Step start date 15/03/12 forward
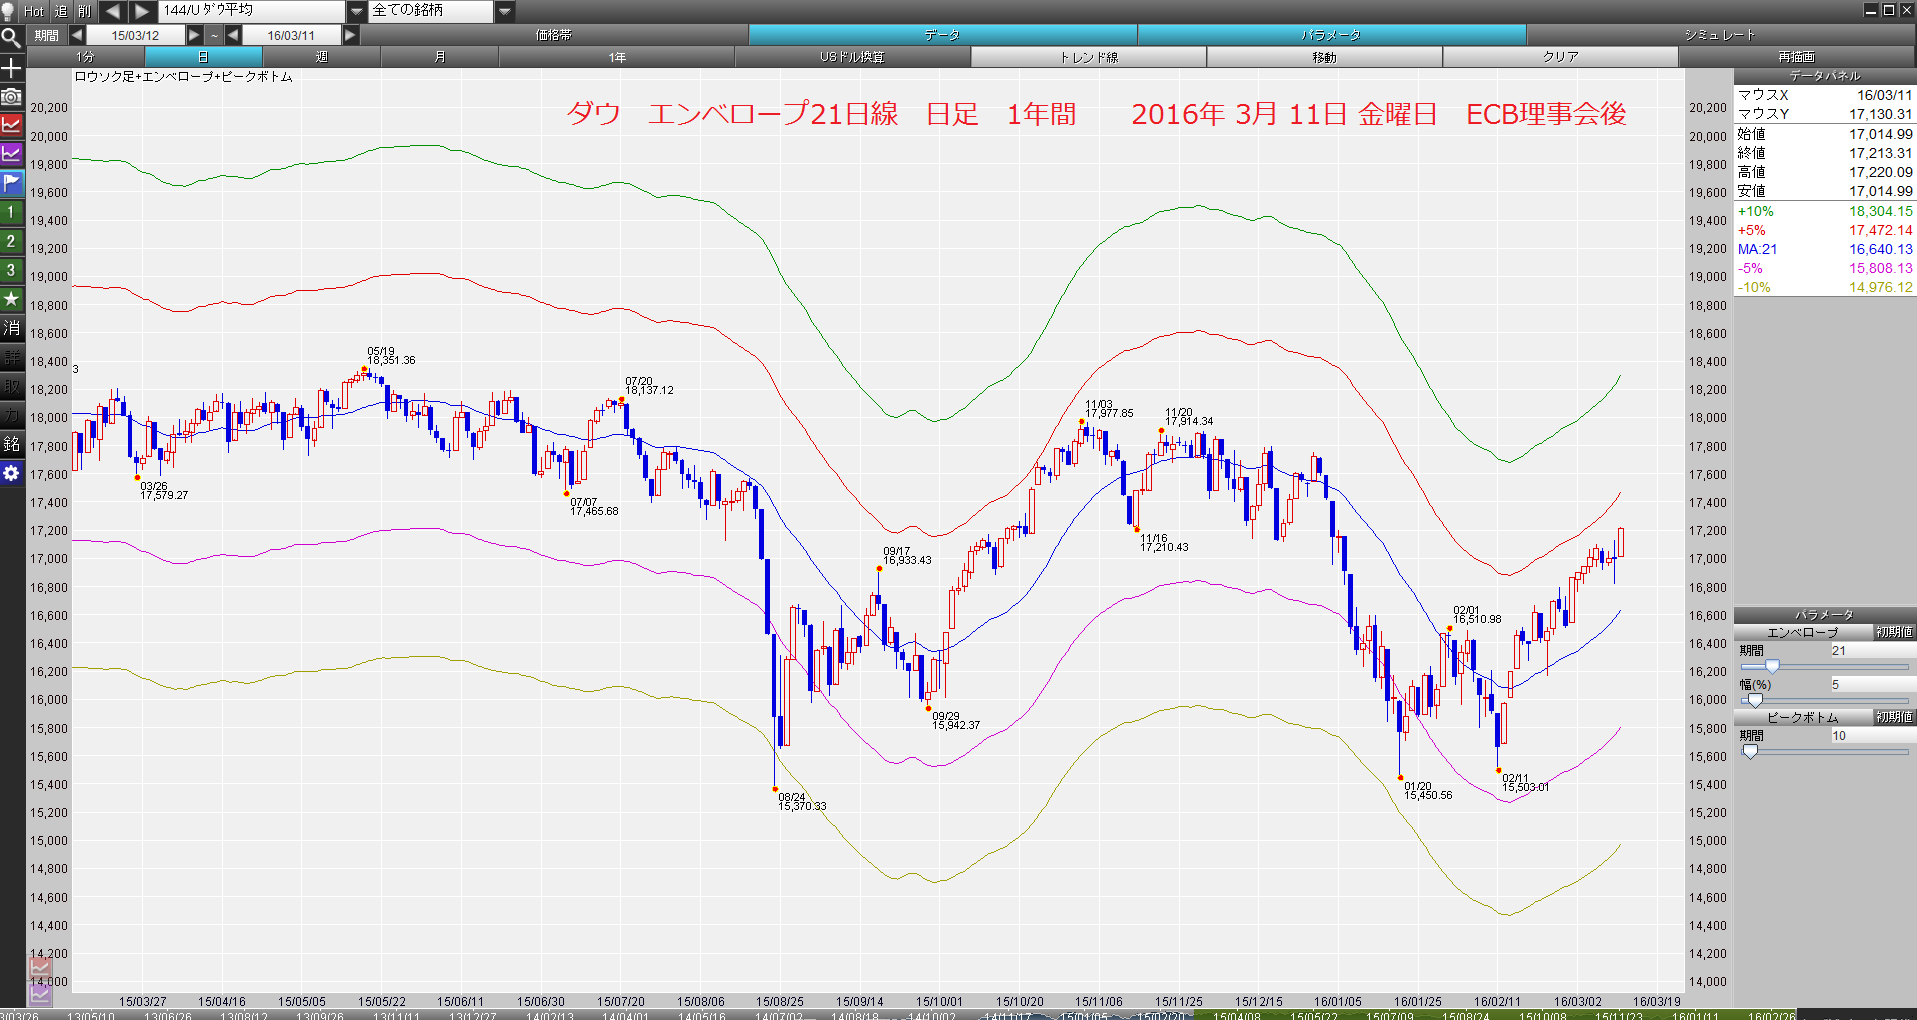 (194, 35)
